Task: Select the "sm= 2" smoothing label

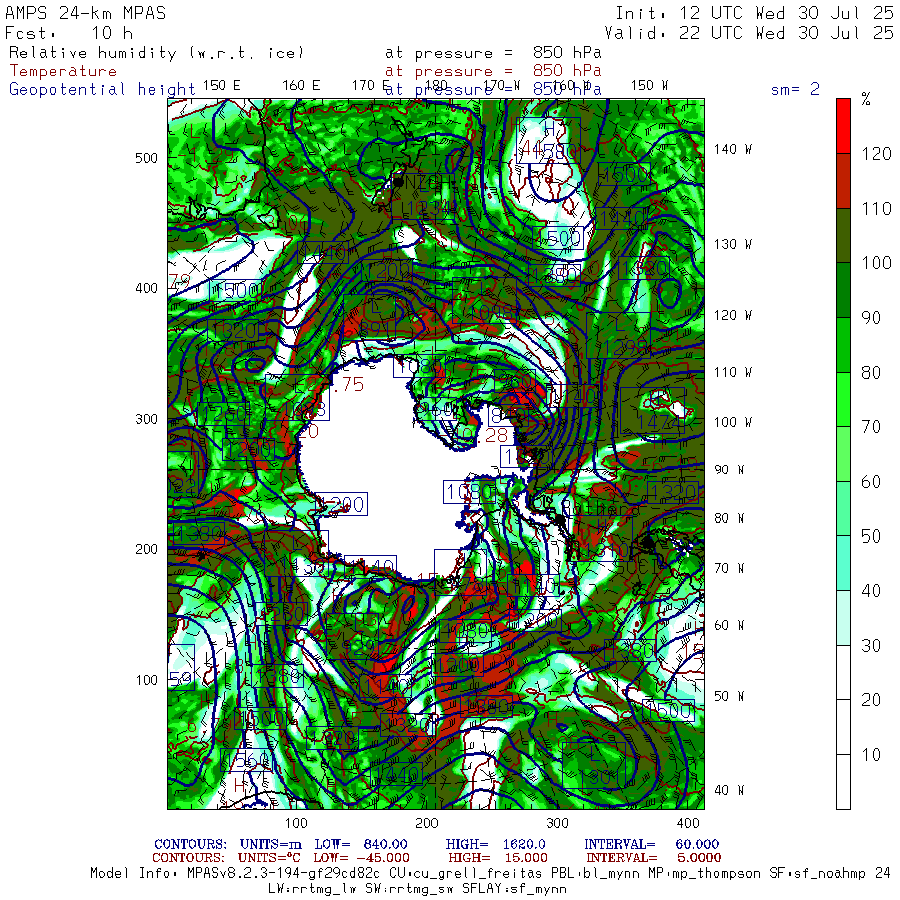Action: pos(795,89)
